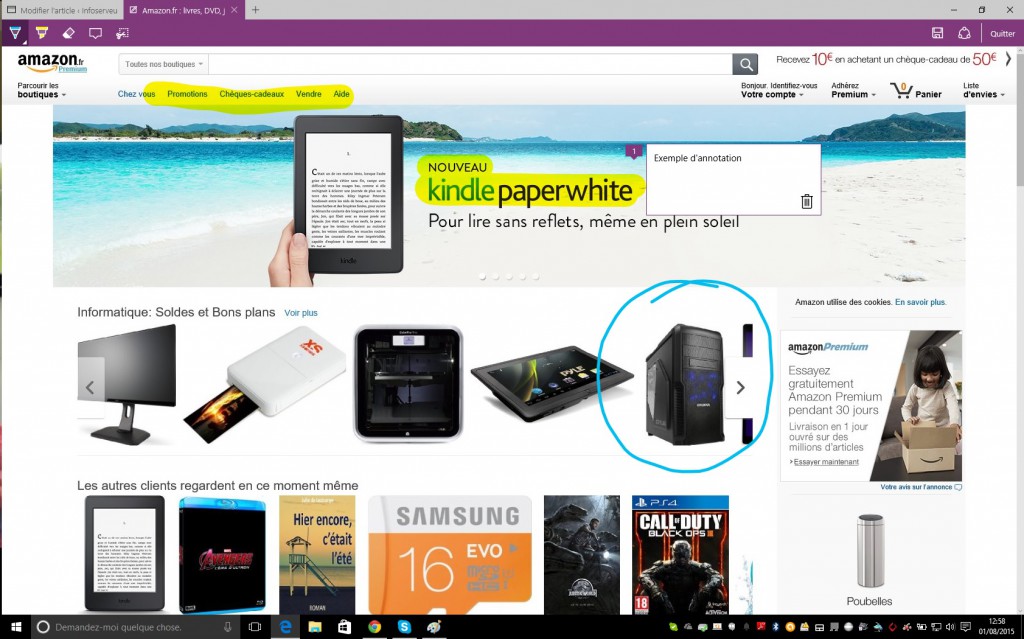Image resolution: width=1024 pixels, height=639 pixels.
Task: Click Voir plus next to Informatique
Action: click(301, 313)
